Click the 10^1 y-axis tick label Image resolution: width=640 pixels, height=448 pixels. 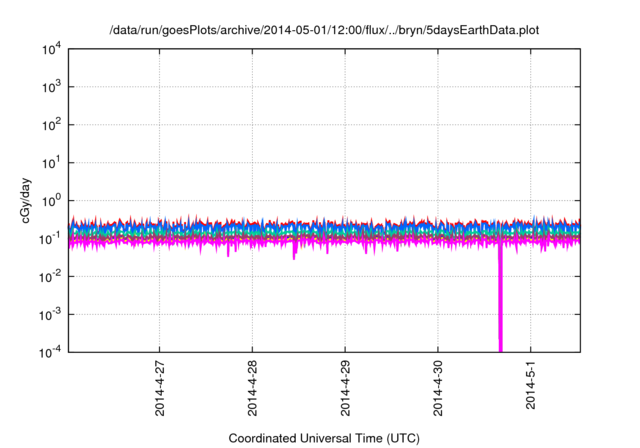(x=51, y=163)
